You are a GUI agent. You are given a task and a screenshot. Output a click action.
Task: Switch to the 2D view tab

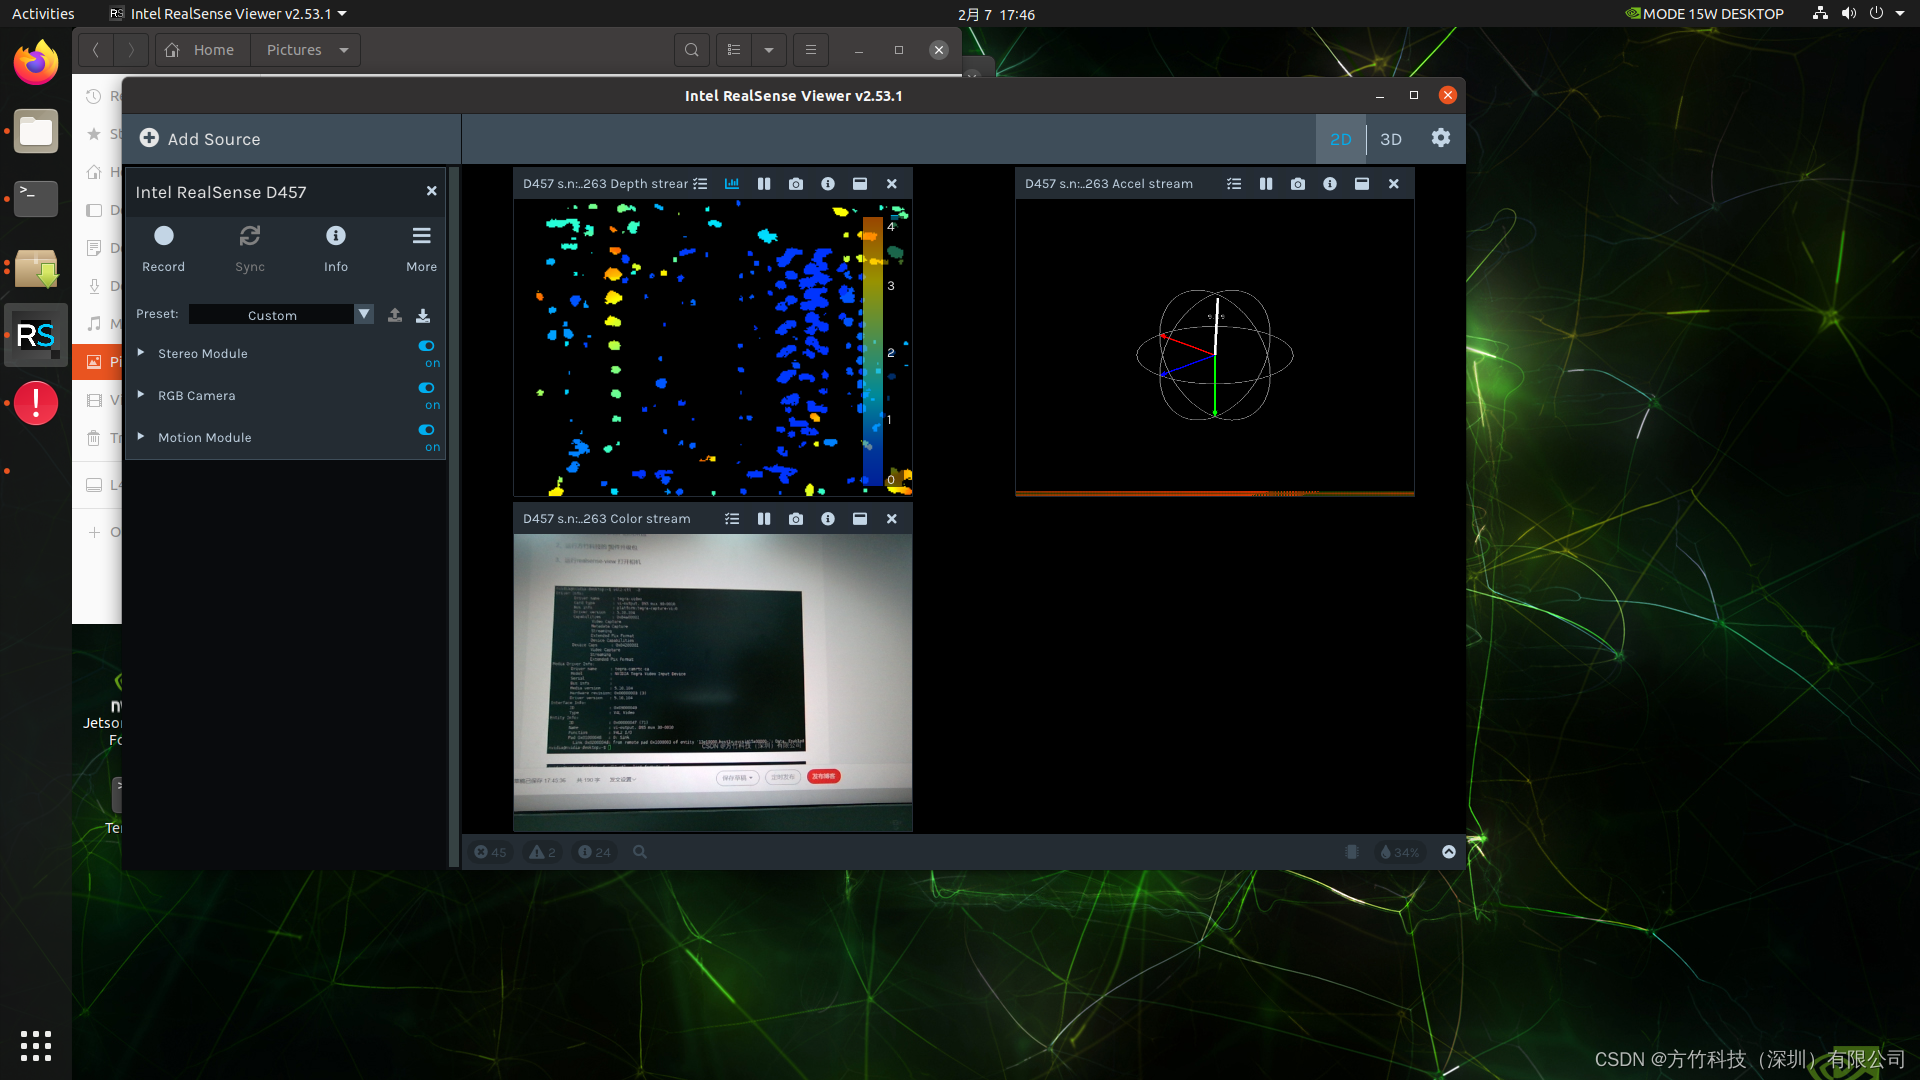[1340, 139]
